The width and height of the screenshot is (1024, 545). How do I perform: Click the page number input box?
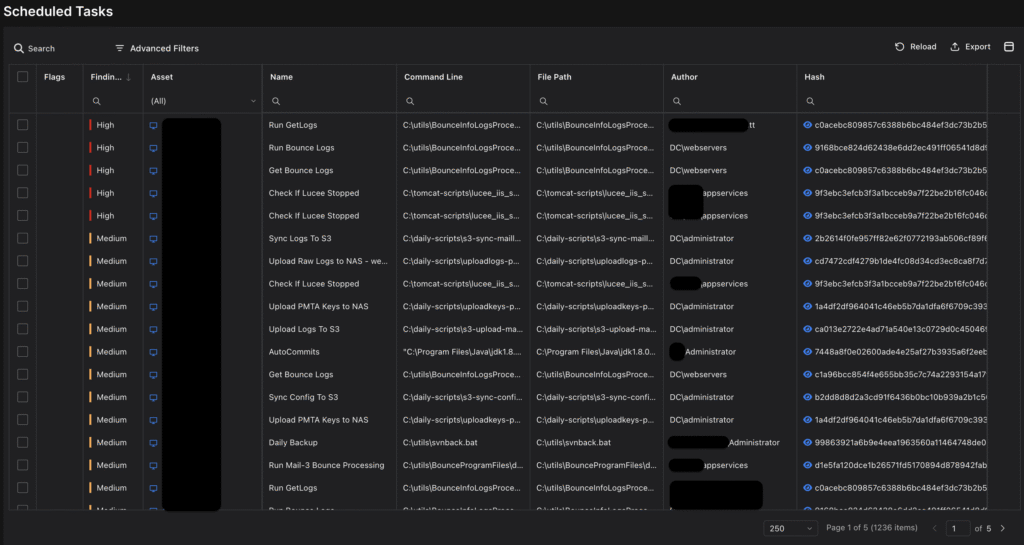click(x=957, y=528)
